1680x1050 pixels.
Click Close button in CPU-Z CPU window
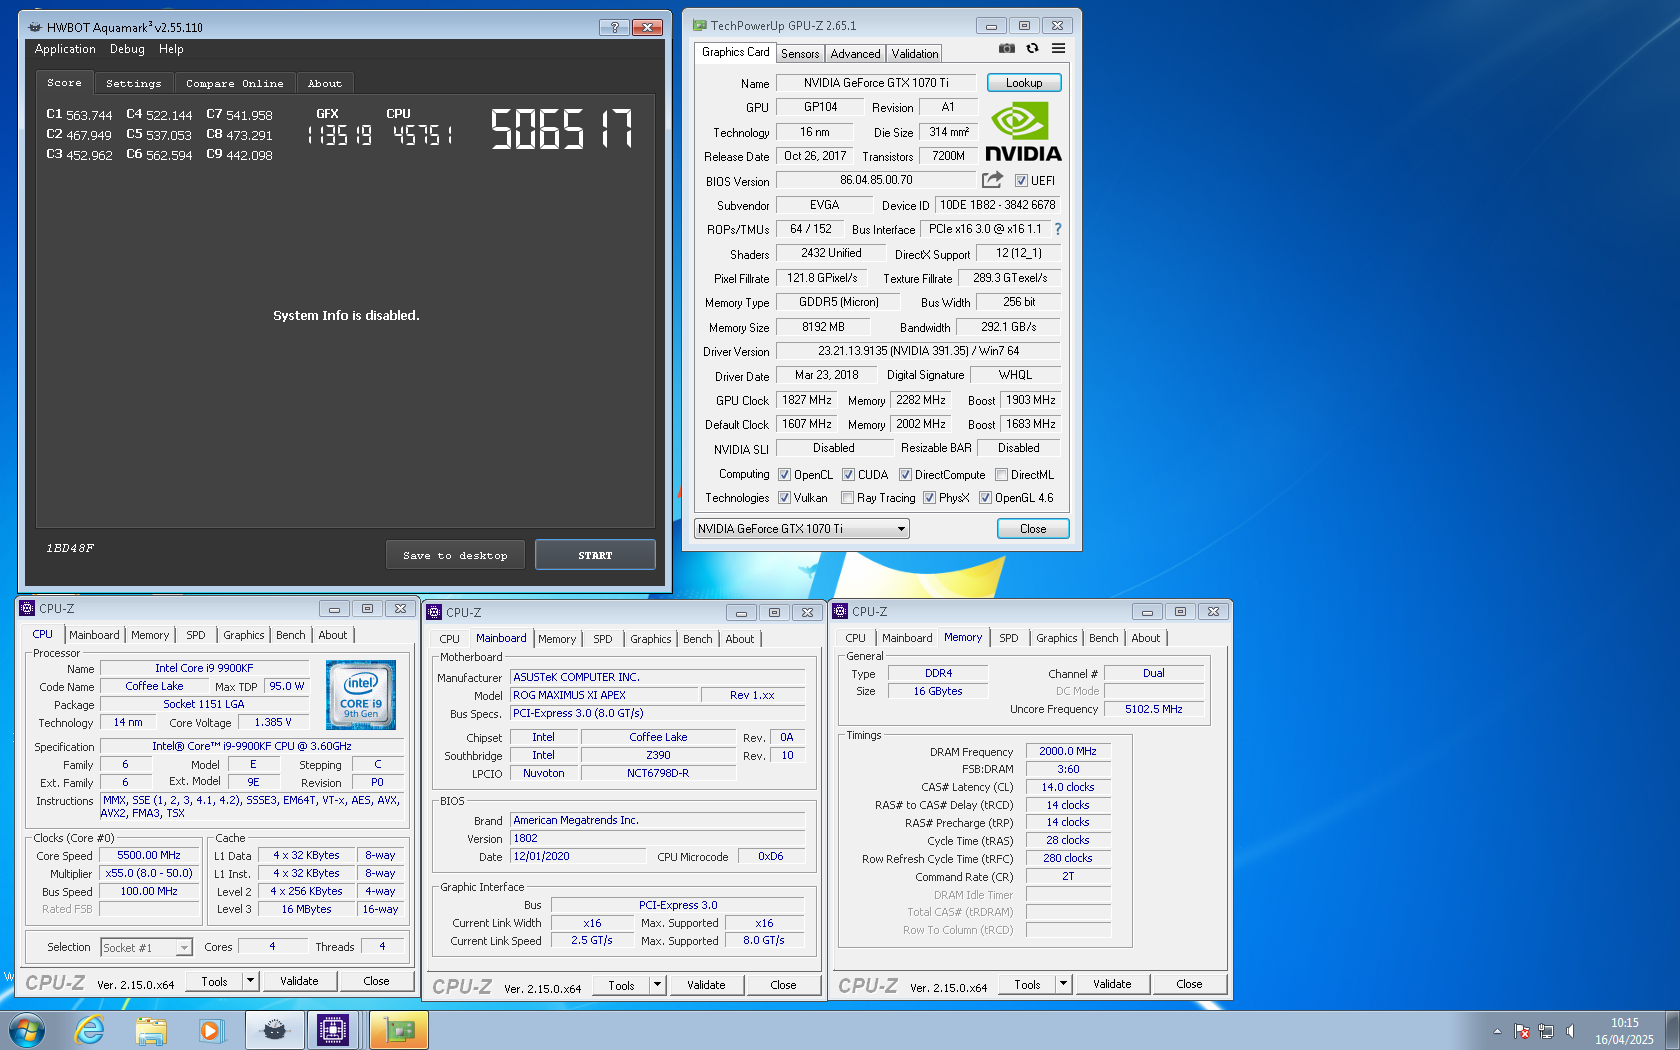[x=376, y=981]
